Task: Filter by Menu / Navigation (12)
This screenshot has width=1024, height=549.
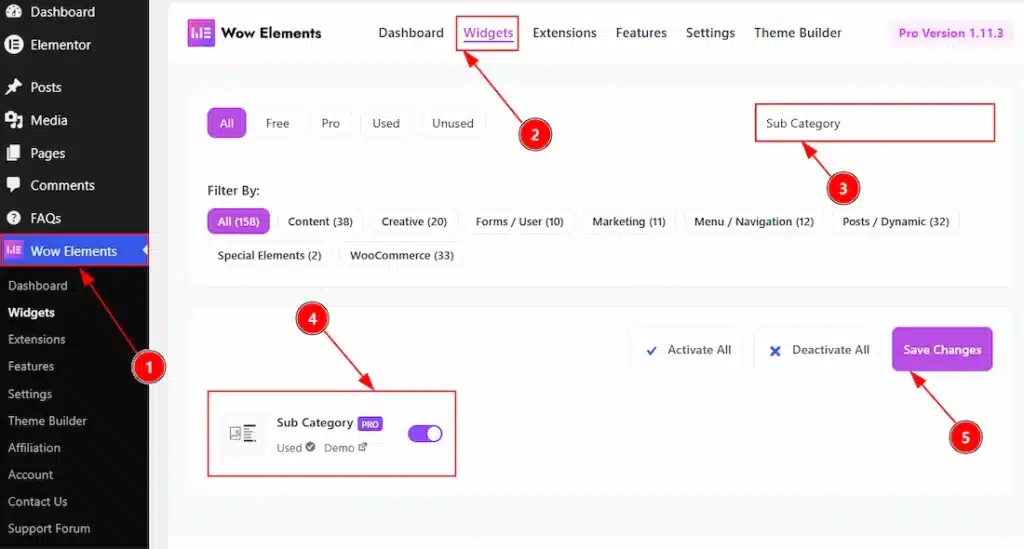Action: tap(754, 221)
